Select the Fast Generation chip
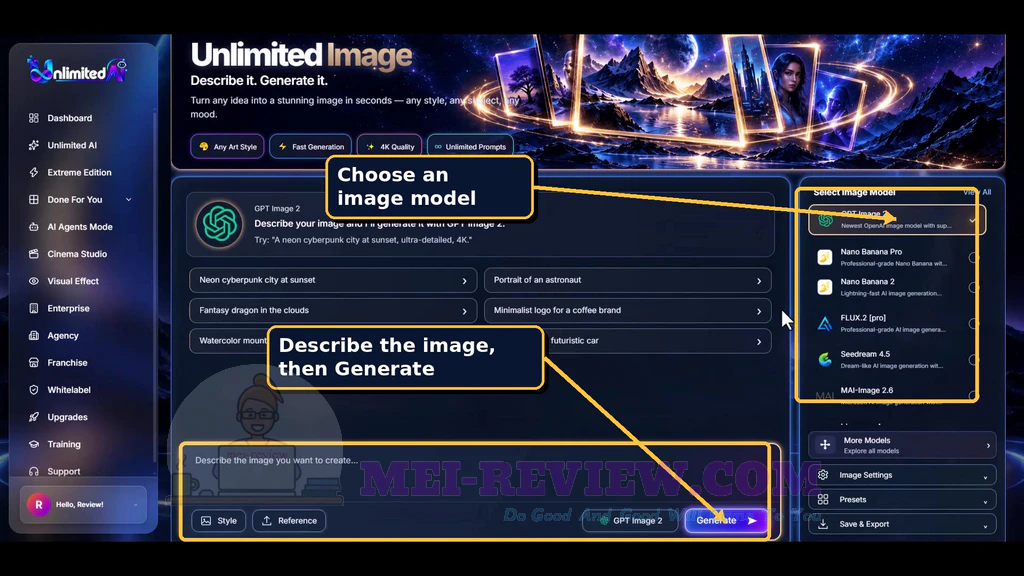 [x=311, y=146]
